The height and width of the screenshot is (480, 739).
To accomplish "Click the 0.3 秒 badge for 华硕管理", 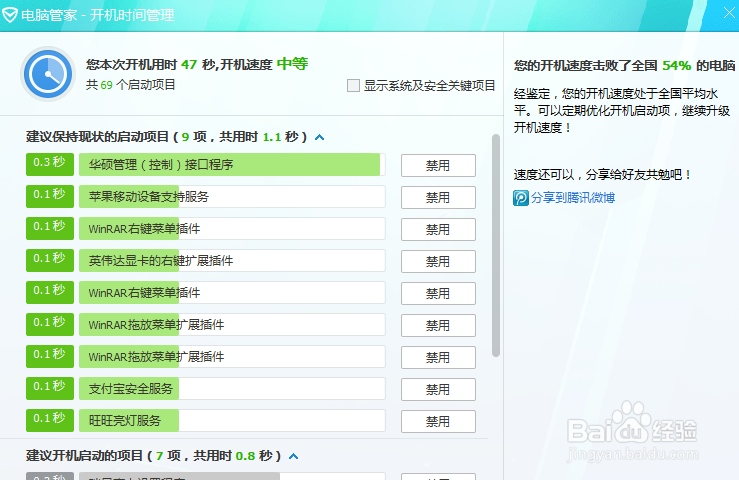I will click(50, 164).
